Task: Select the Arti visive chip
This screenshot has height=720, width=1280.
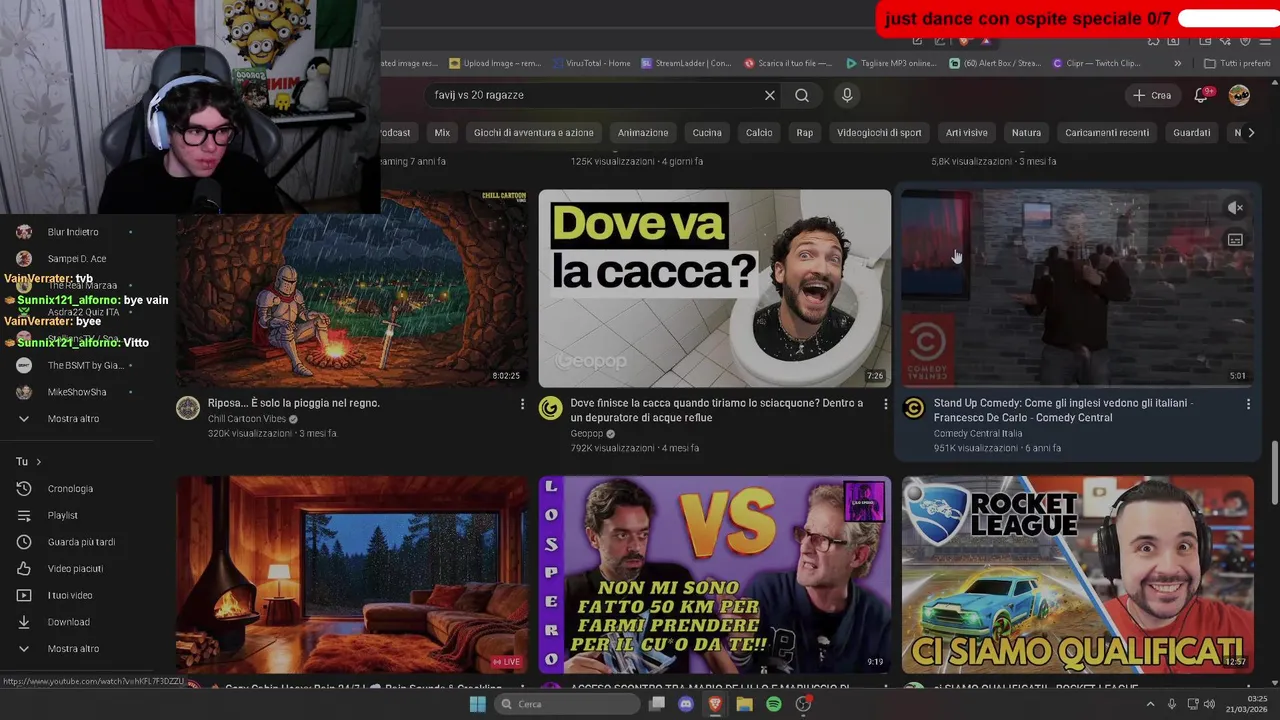Action: tap(967, 132)
